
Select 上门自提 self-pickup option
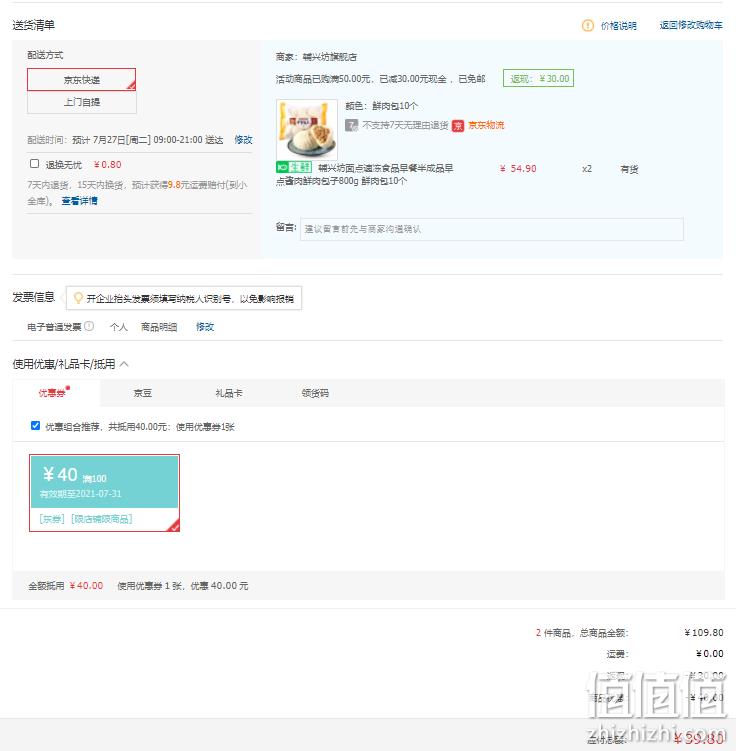coord(82,102)
